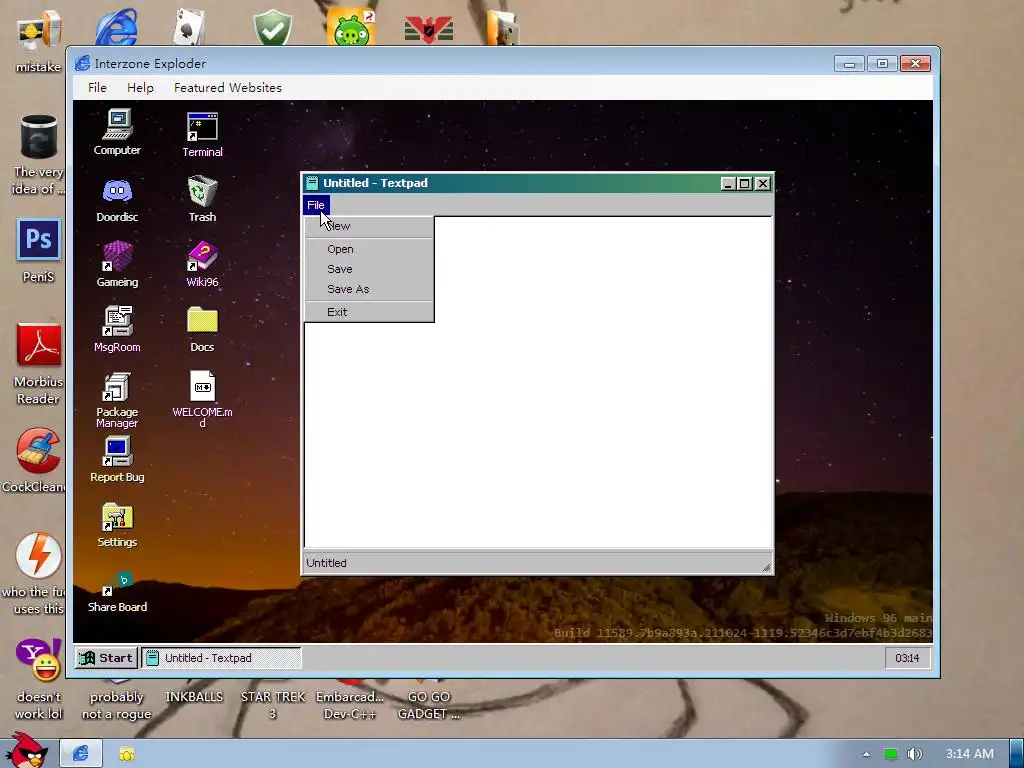Screen dimensions: 1024x768
Task: Click the Show desktop strip in taskbar
Action: point(1017,754)
